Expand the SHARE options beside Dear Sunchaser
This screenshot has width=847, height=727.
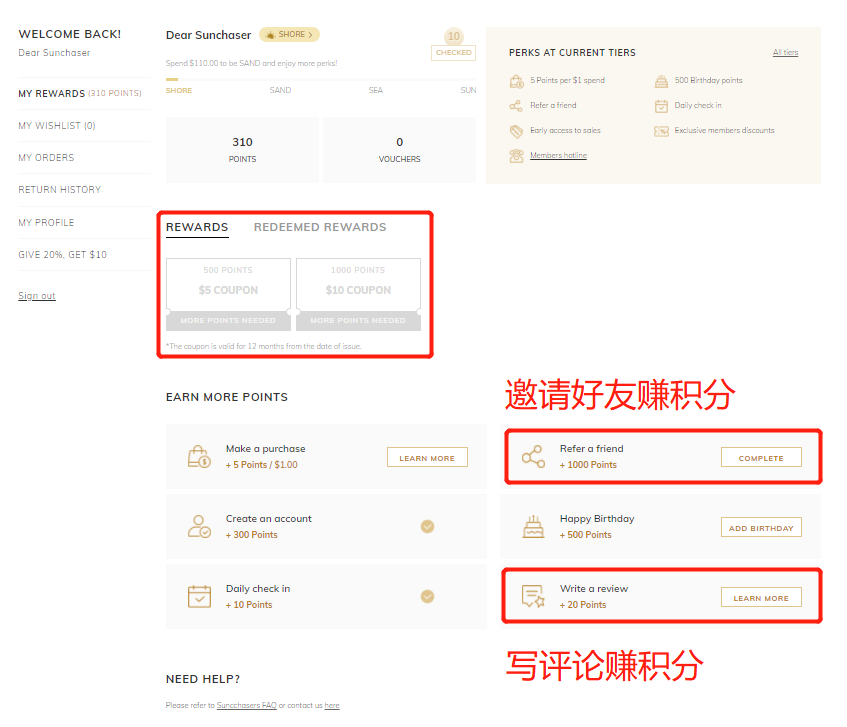(289, 33)
